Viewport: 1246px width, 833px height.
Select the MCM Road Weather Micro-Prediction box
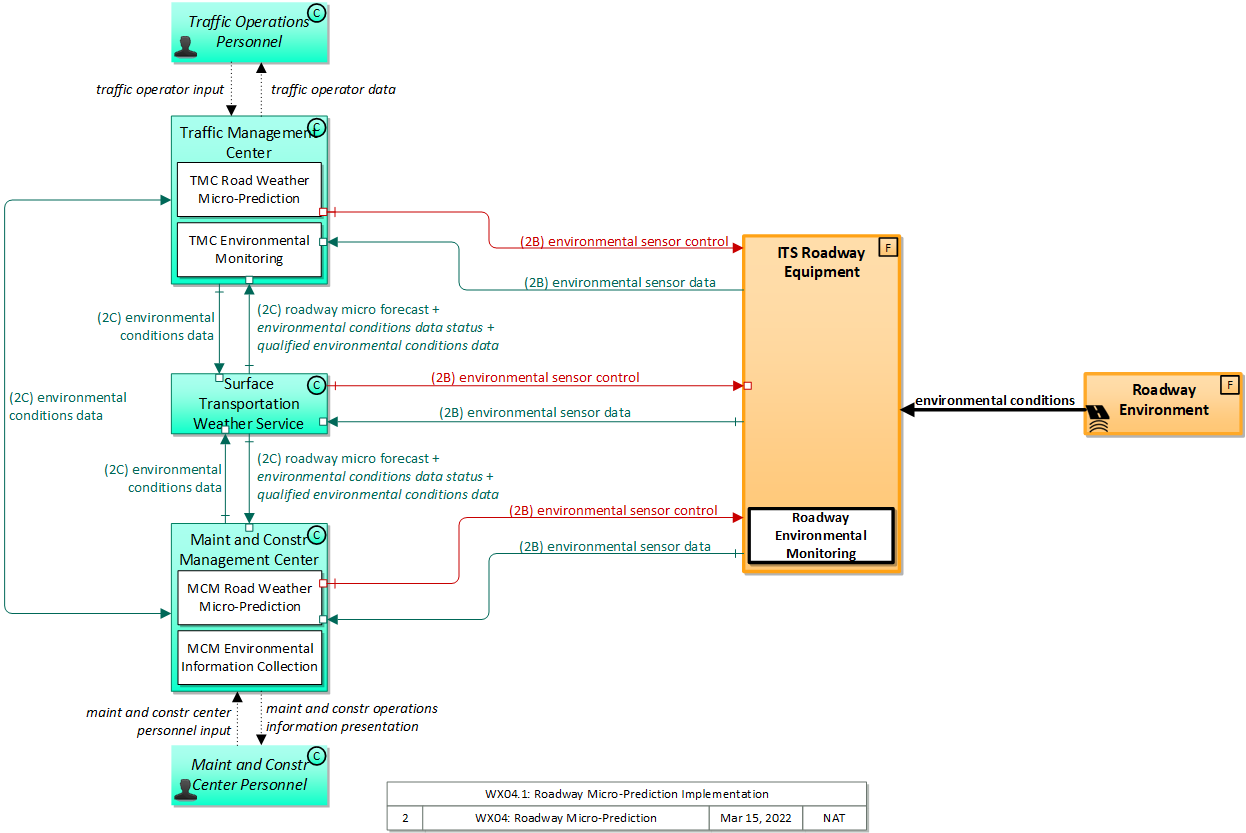249,598
